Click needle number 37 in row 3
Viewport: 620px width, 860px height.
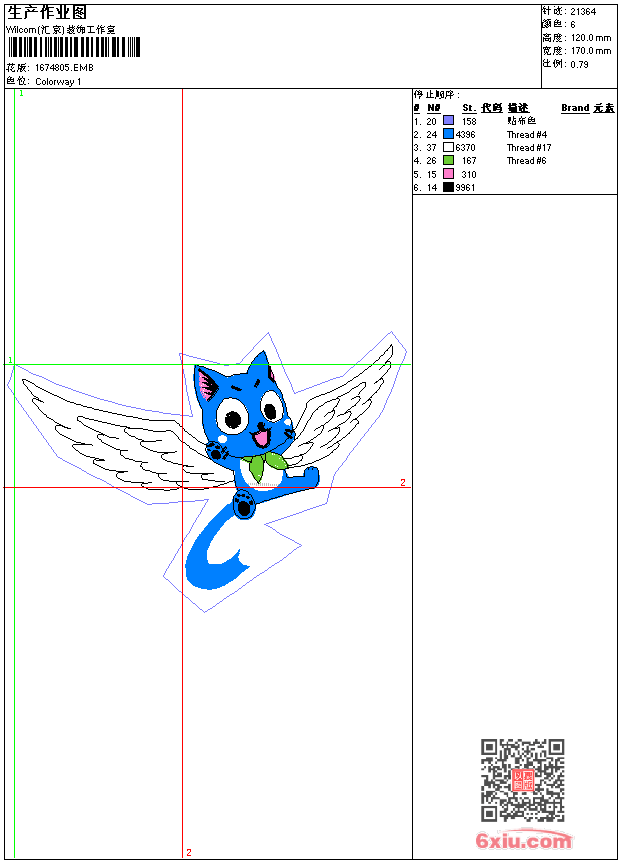[x=432, y=148]
